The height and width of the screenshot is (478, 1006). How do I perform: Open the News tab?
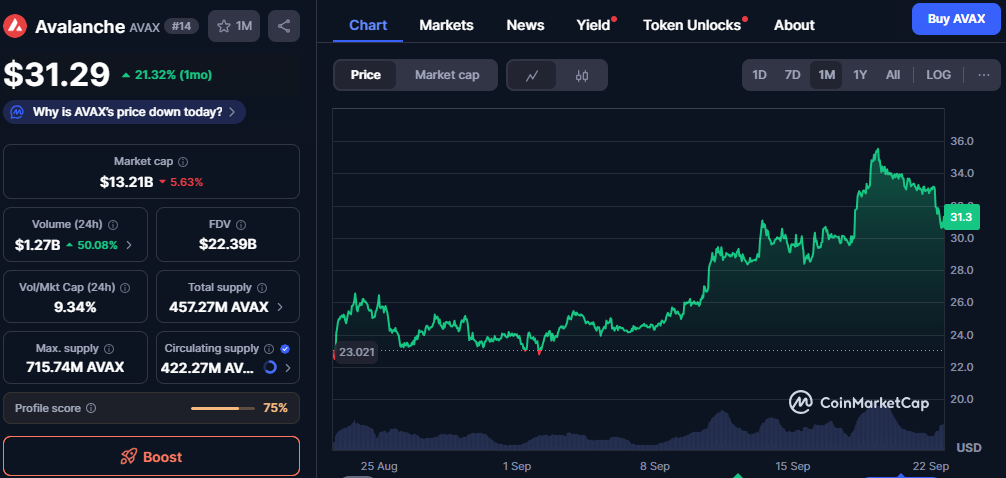525,25
